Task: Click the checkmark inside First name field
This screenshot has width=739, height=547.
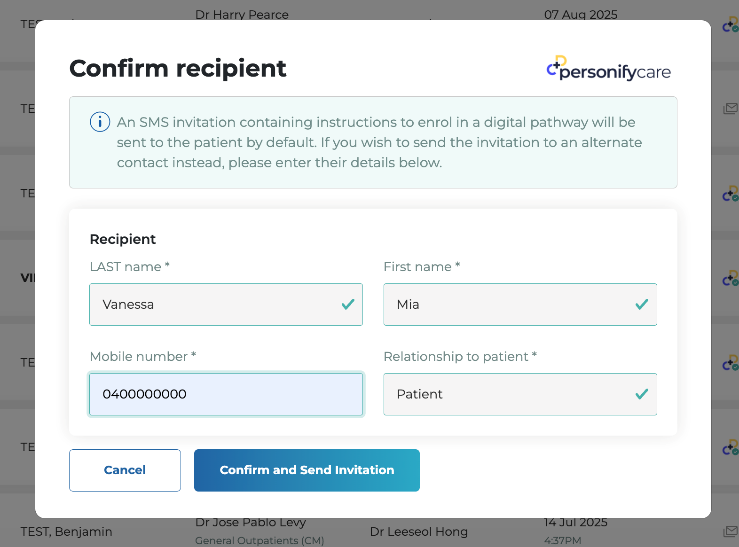Action: (x=642, y=304)
